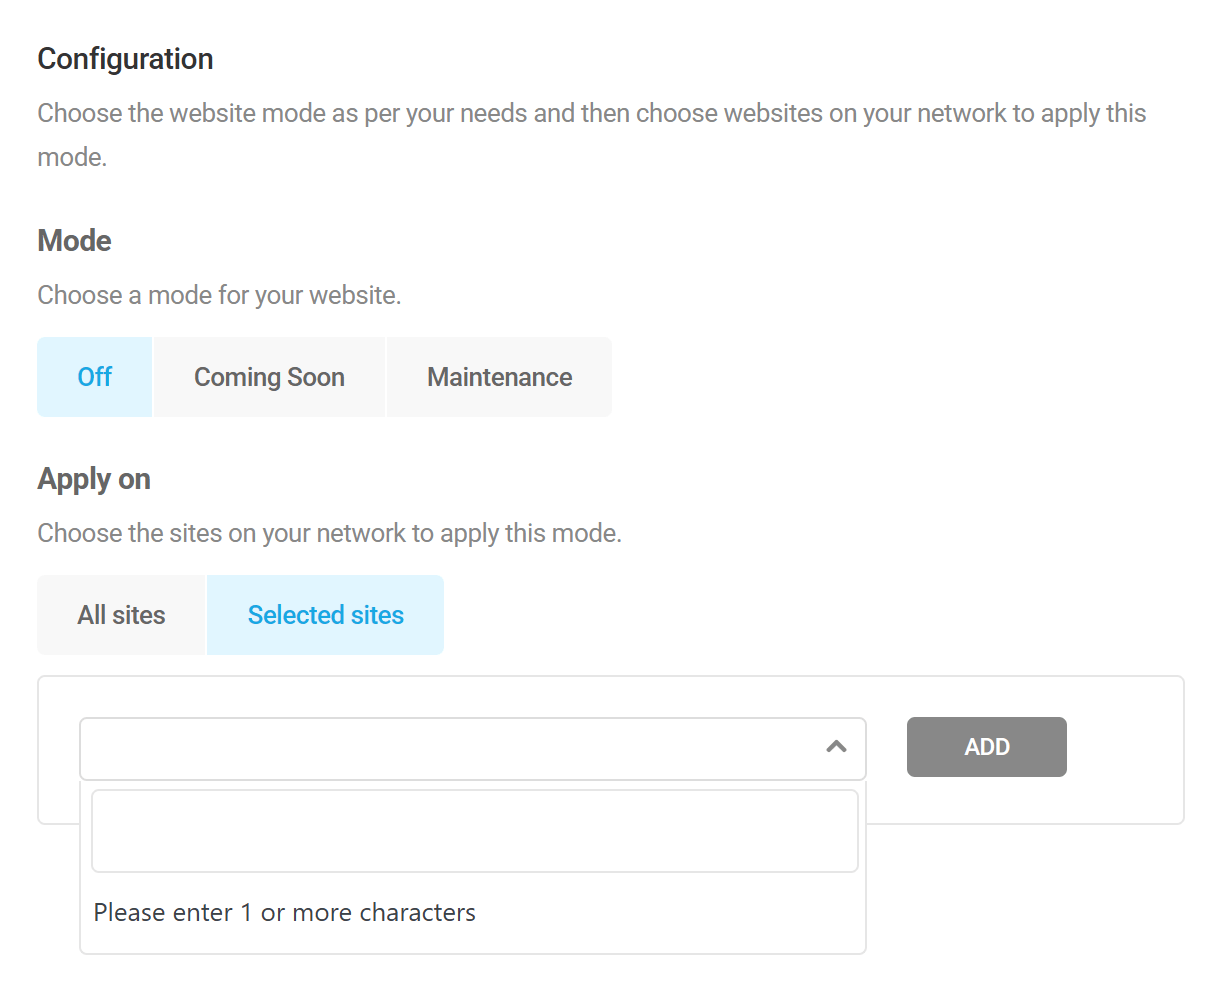Activate Maintenance from the mode choices

[x=499, y=377]
